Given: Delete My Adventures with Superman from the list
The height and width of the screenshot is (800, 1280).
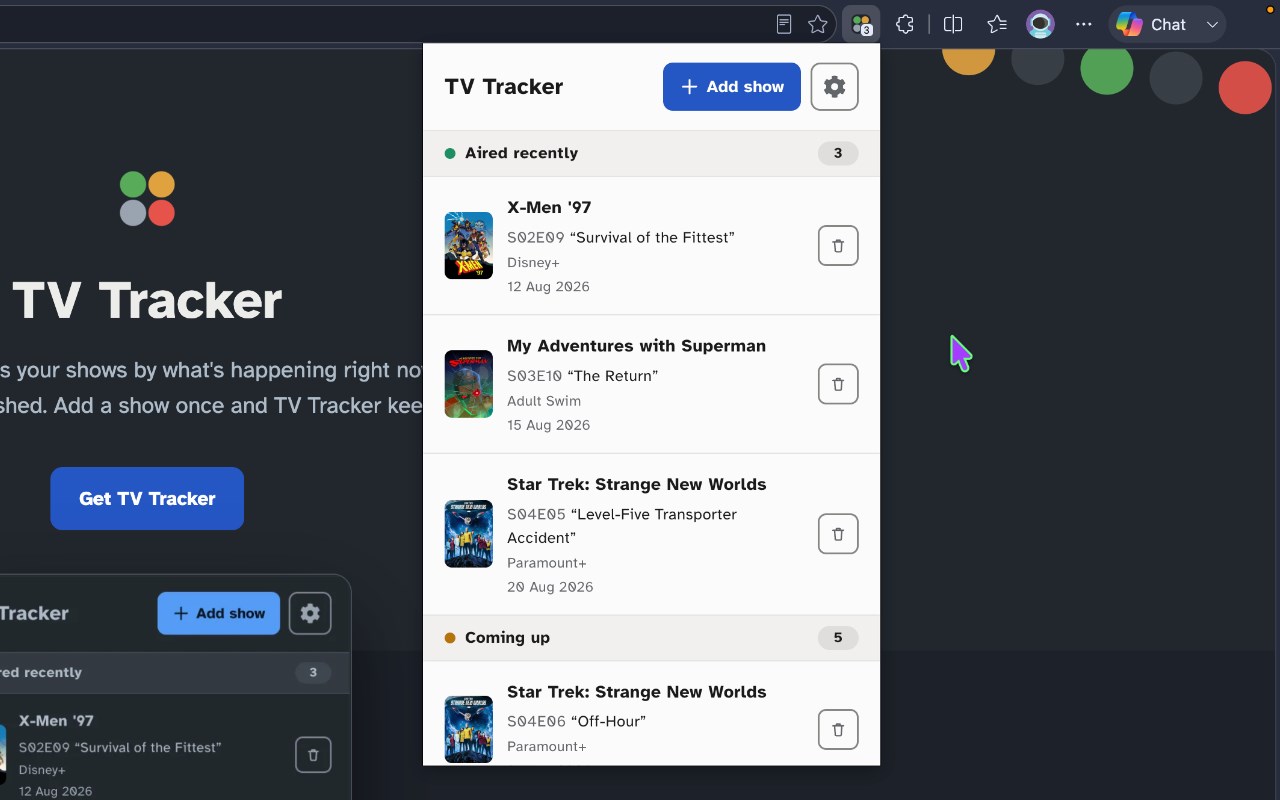Looking at the screenshot, I should point(838,384).
